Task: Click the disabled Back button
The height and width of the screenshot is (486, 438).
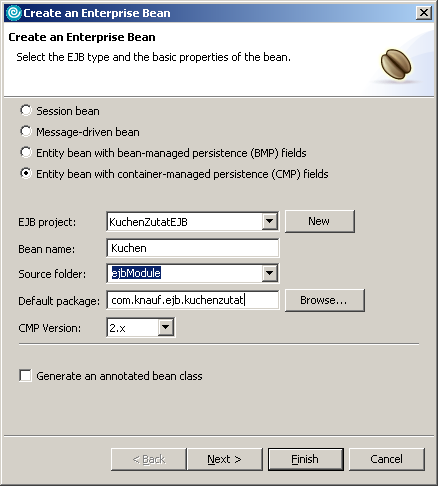Action: [148, 459]
